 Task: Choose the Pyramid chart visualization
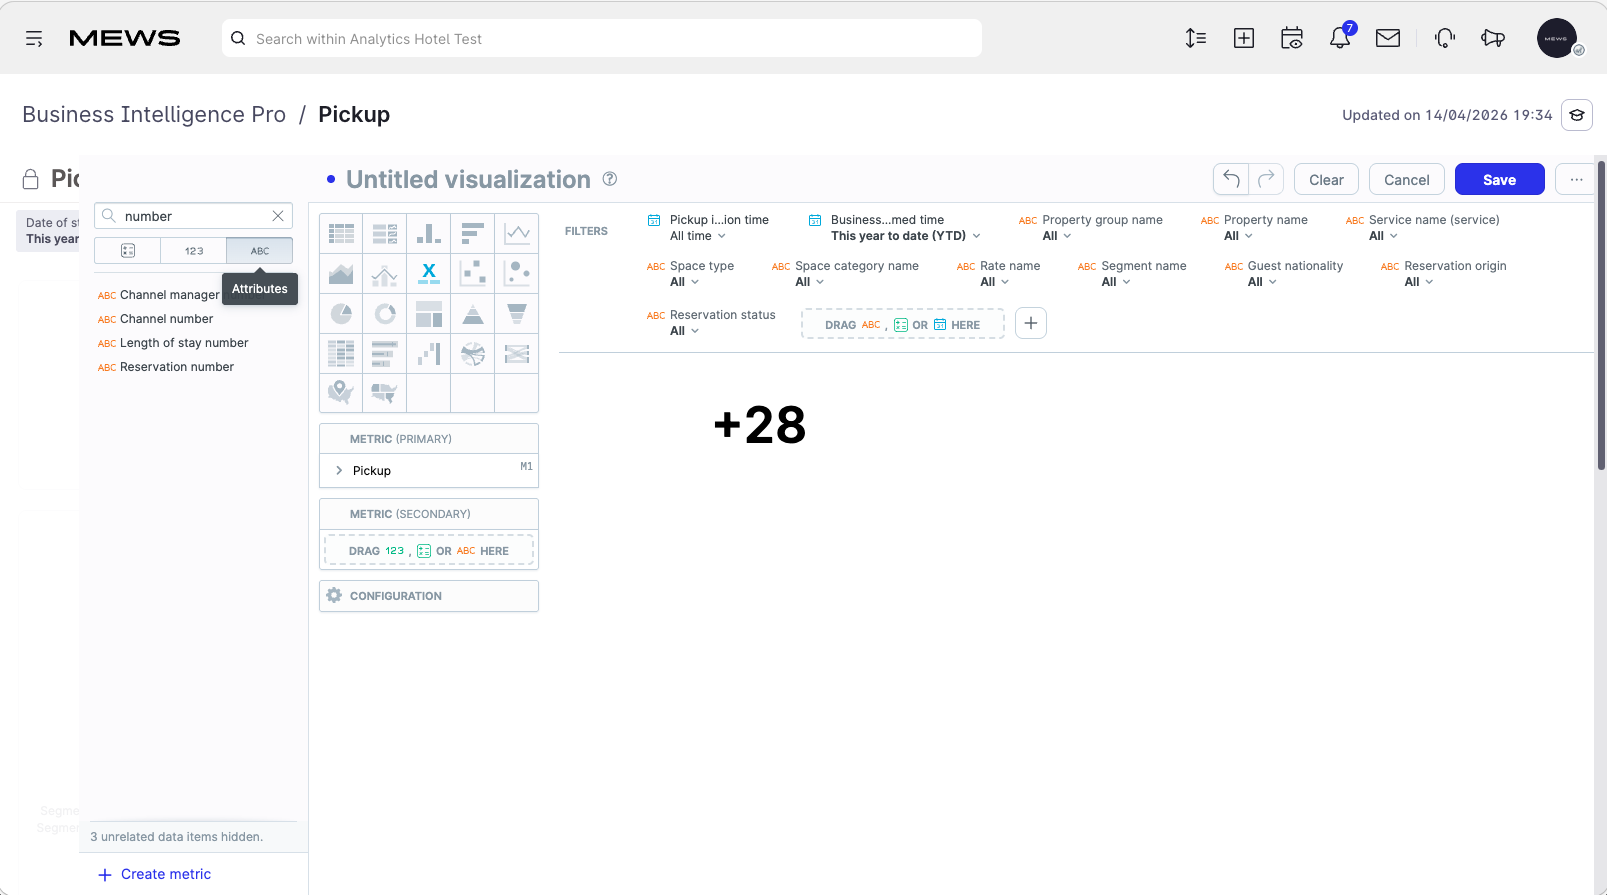tap(473, 314)
